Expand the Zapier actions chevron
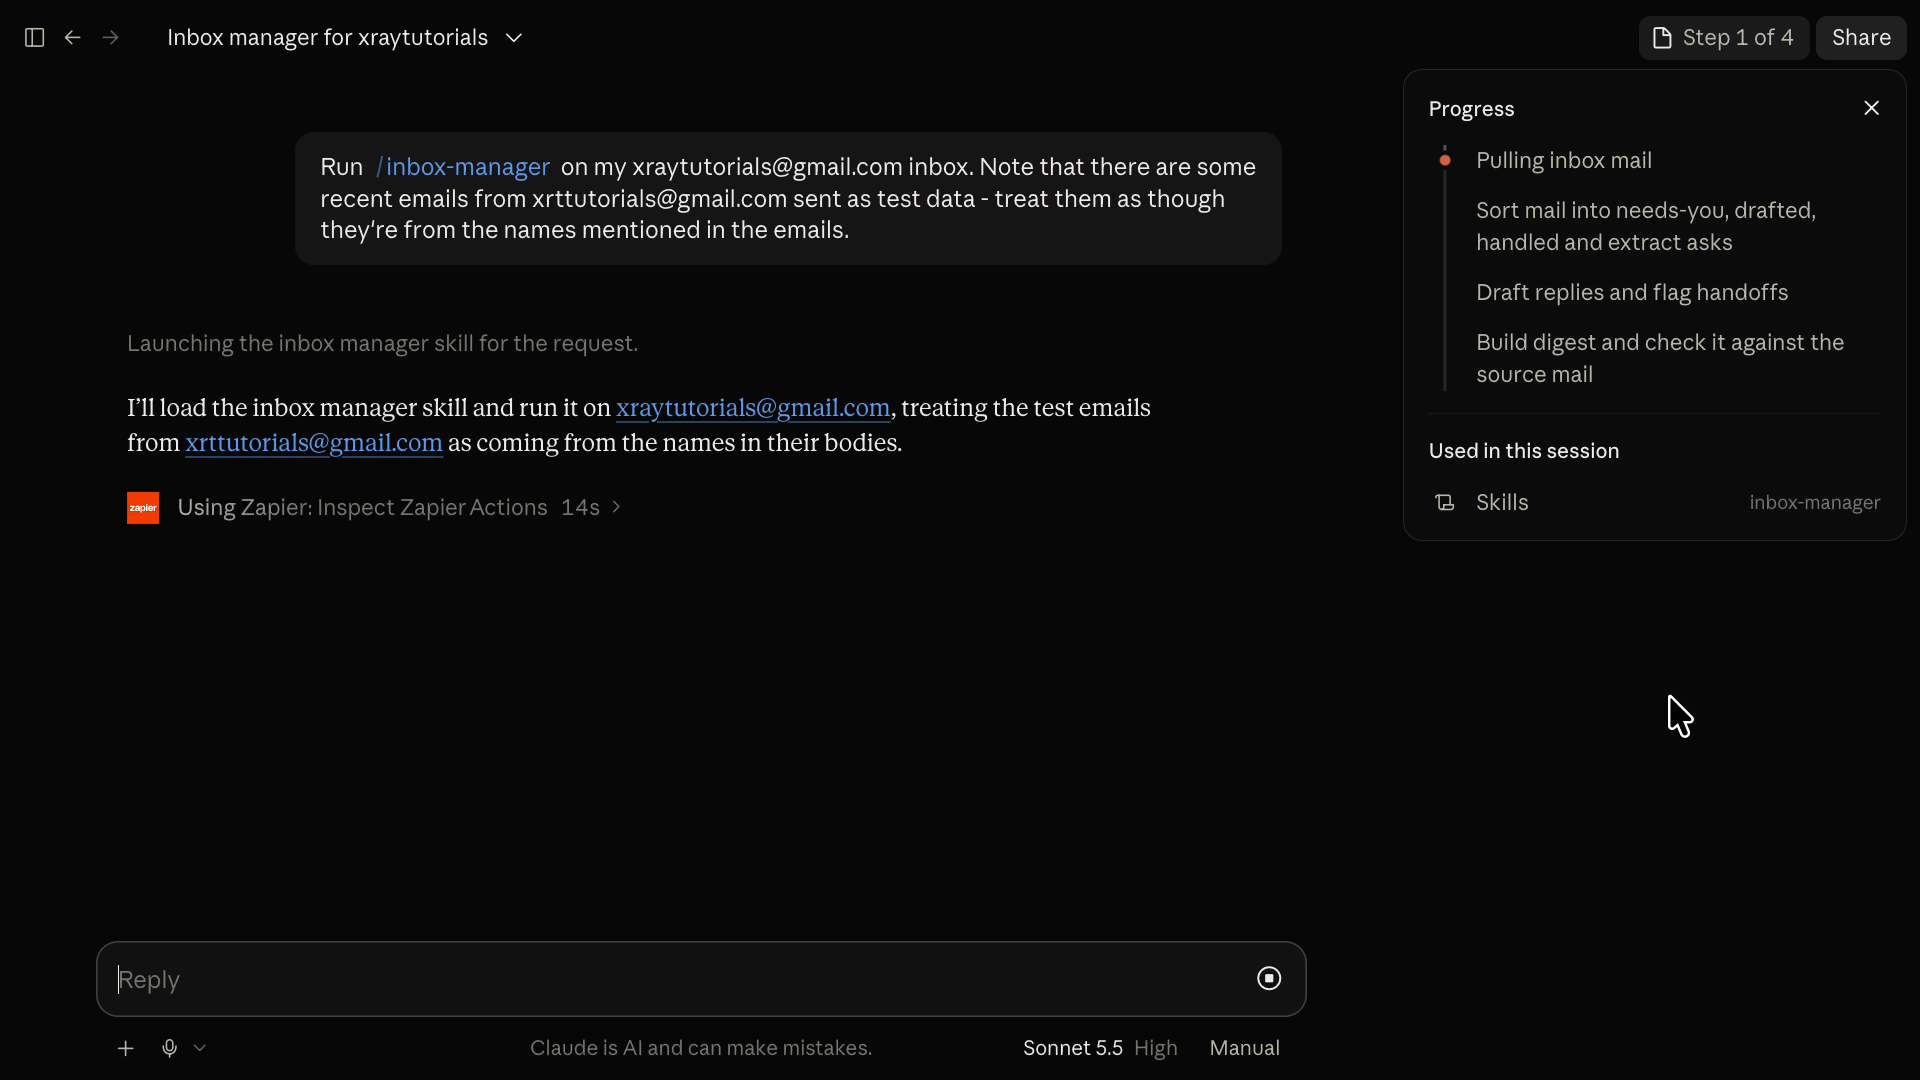The height and width of the screenshot is (1080, 1920). 616,508
